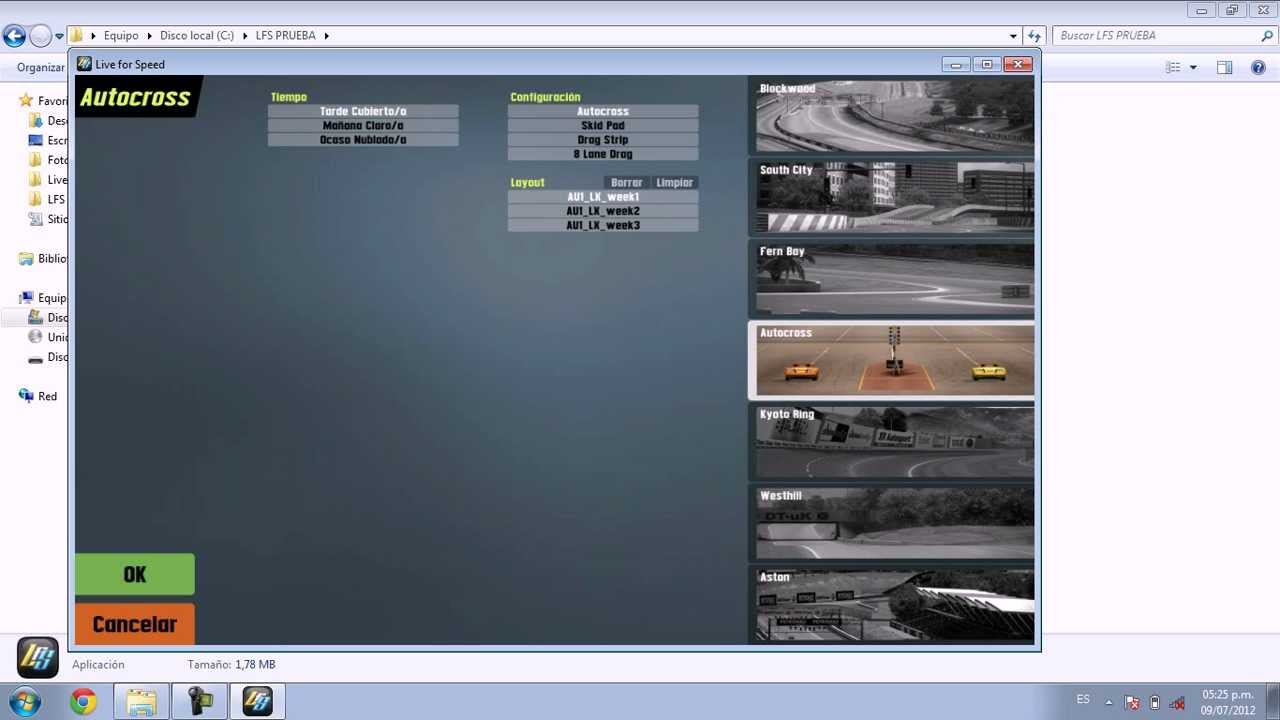Image resolution: width=1280 pixels, height=720 pixels.
Task: Select weather Ocaso Nublado/a
Action: point(363,140)
